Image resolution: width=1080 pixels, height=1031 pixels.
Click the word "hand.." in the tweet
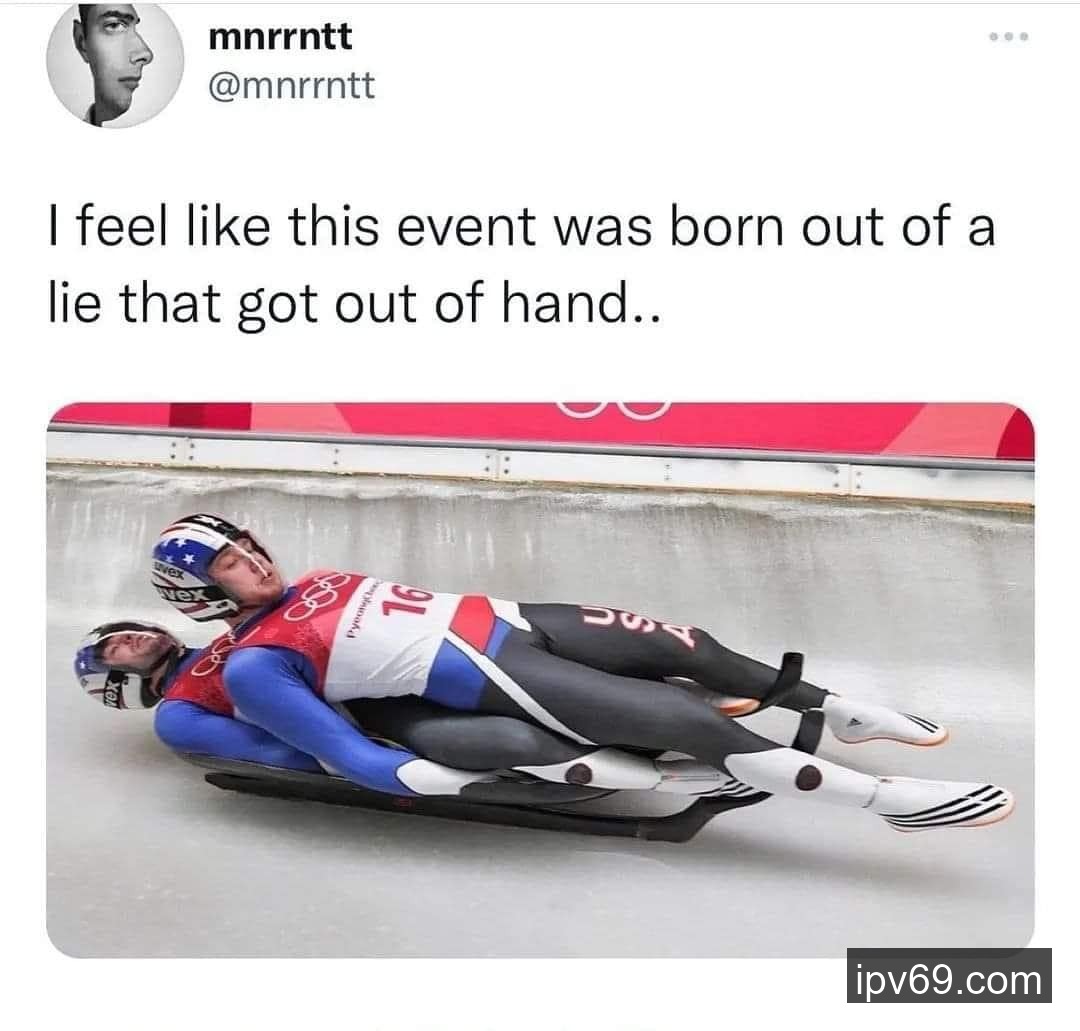[580, 303]
